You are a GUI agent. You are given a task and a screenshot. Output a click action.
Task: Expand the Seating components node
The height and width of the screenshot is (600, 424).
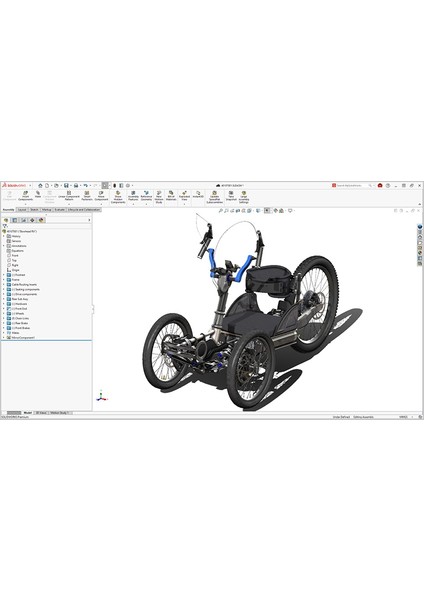tap(4, 289)
